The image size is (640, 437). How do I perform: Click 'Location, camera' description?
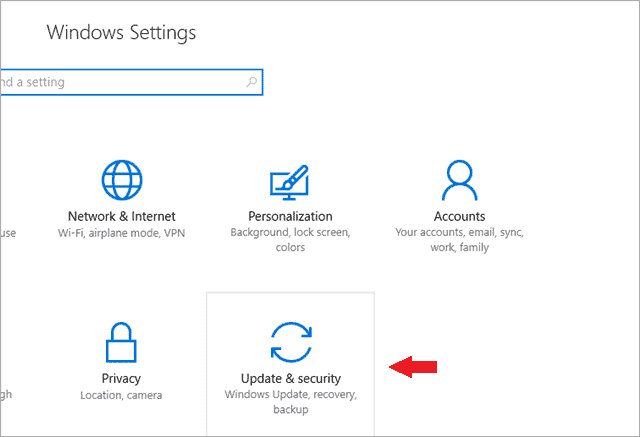pyautogui.click(x=121, y=395)
